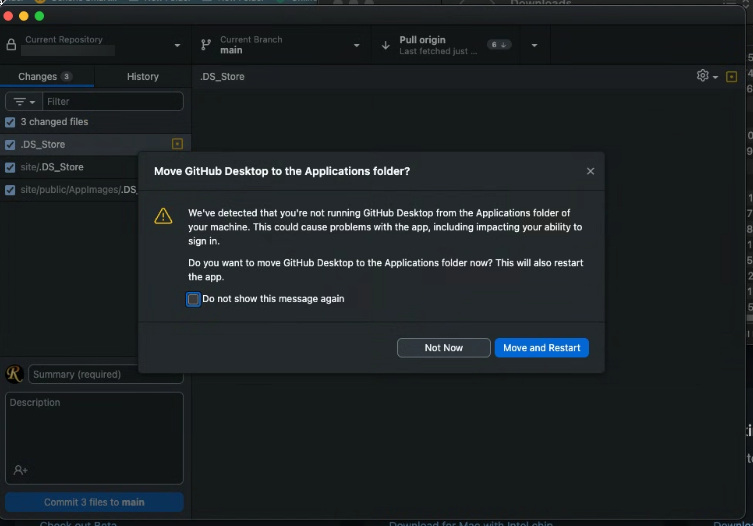This screenshot has height=526, width=753.
Task: Switch to the History tab
Action: pos(143,76)
